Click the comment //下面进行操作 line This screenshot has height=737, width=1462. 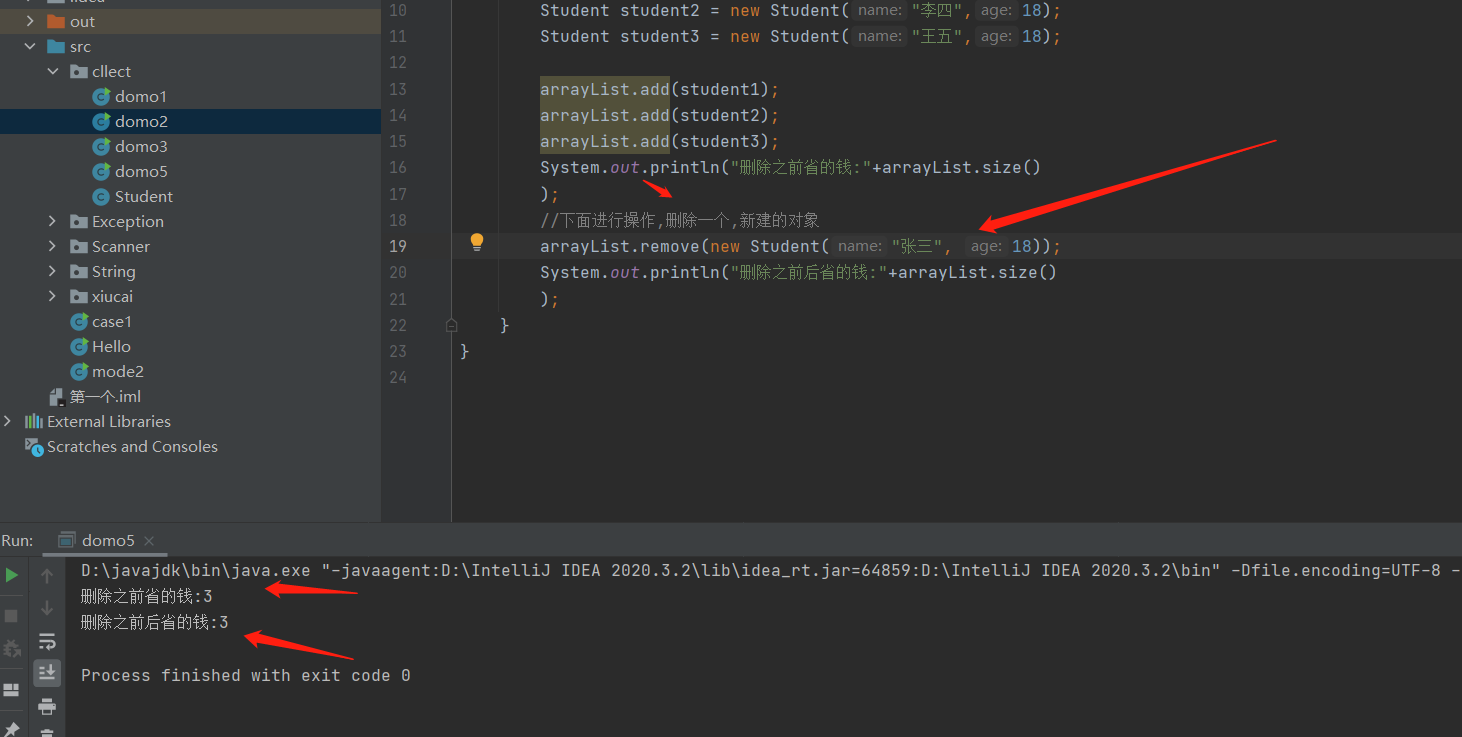pos(680,220)
